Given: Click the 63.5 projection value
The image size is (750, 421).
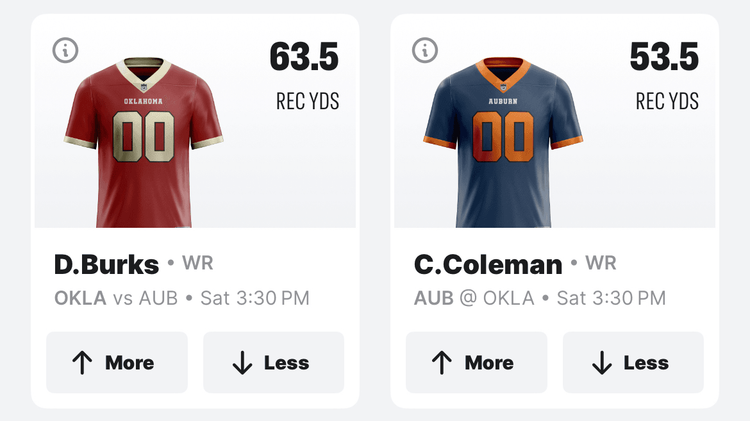Looking at the screenshot, I should 304,58.
